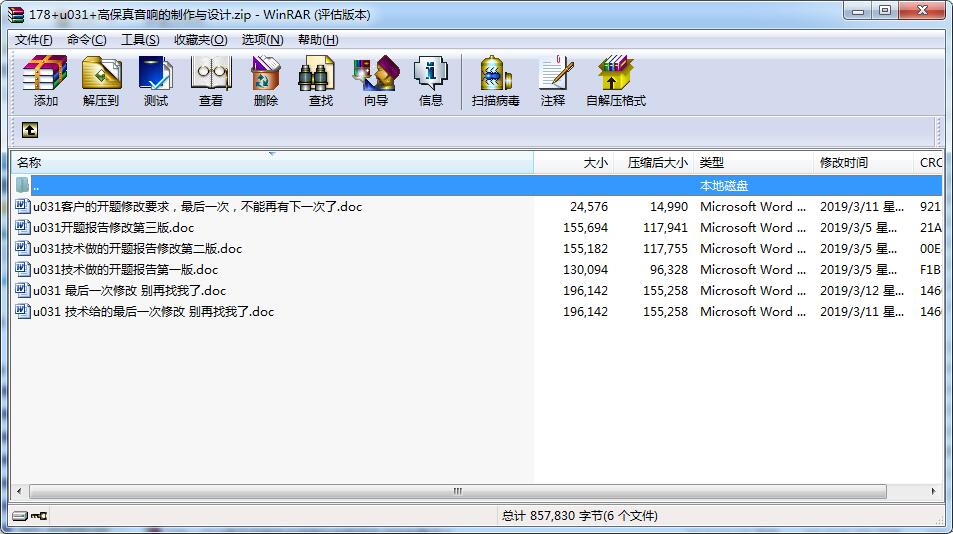Viewport: 953px width, 534px height.
Task: Click the Virus Scan (扫描病毒) icon
Action: click(495, 81)
